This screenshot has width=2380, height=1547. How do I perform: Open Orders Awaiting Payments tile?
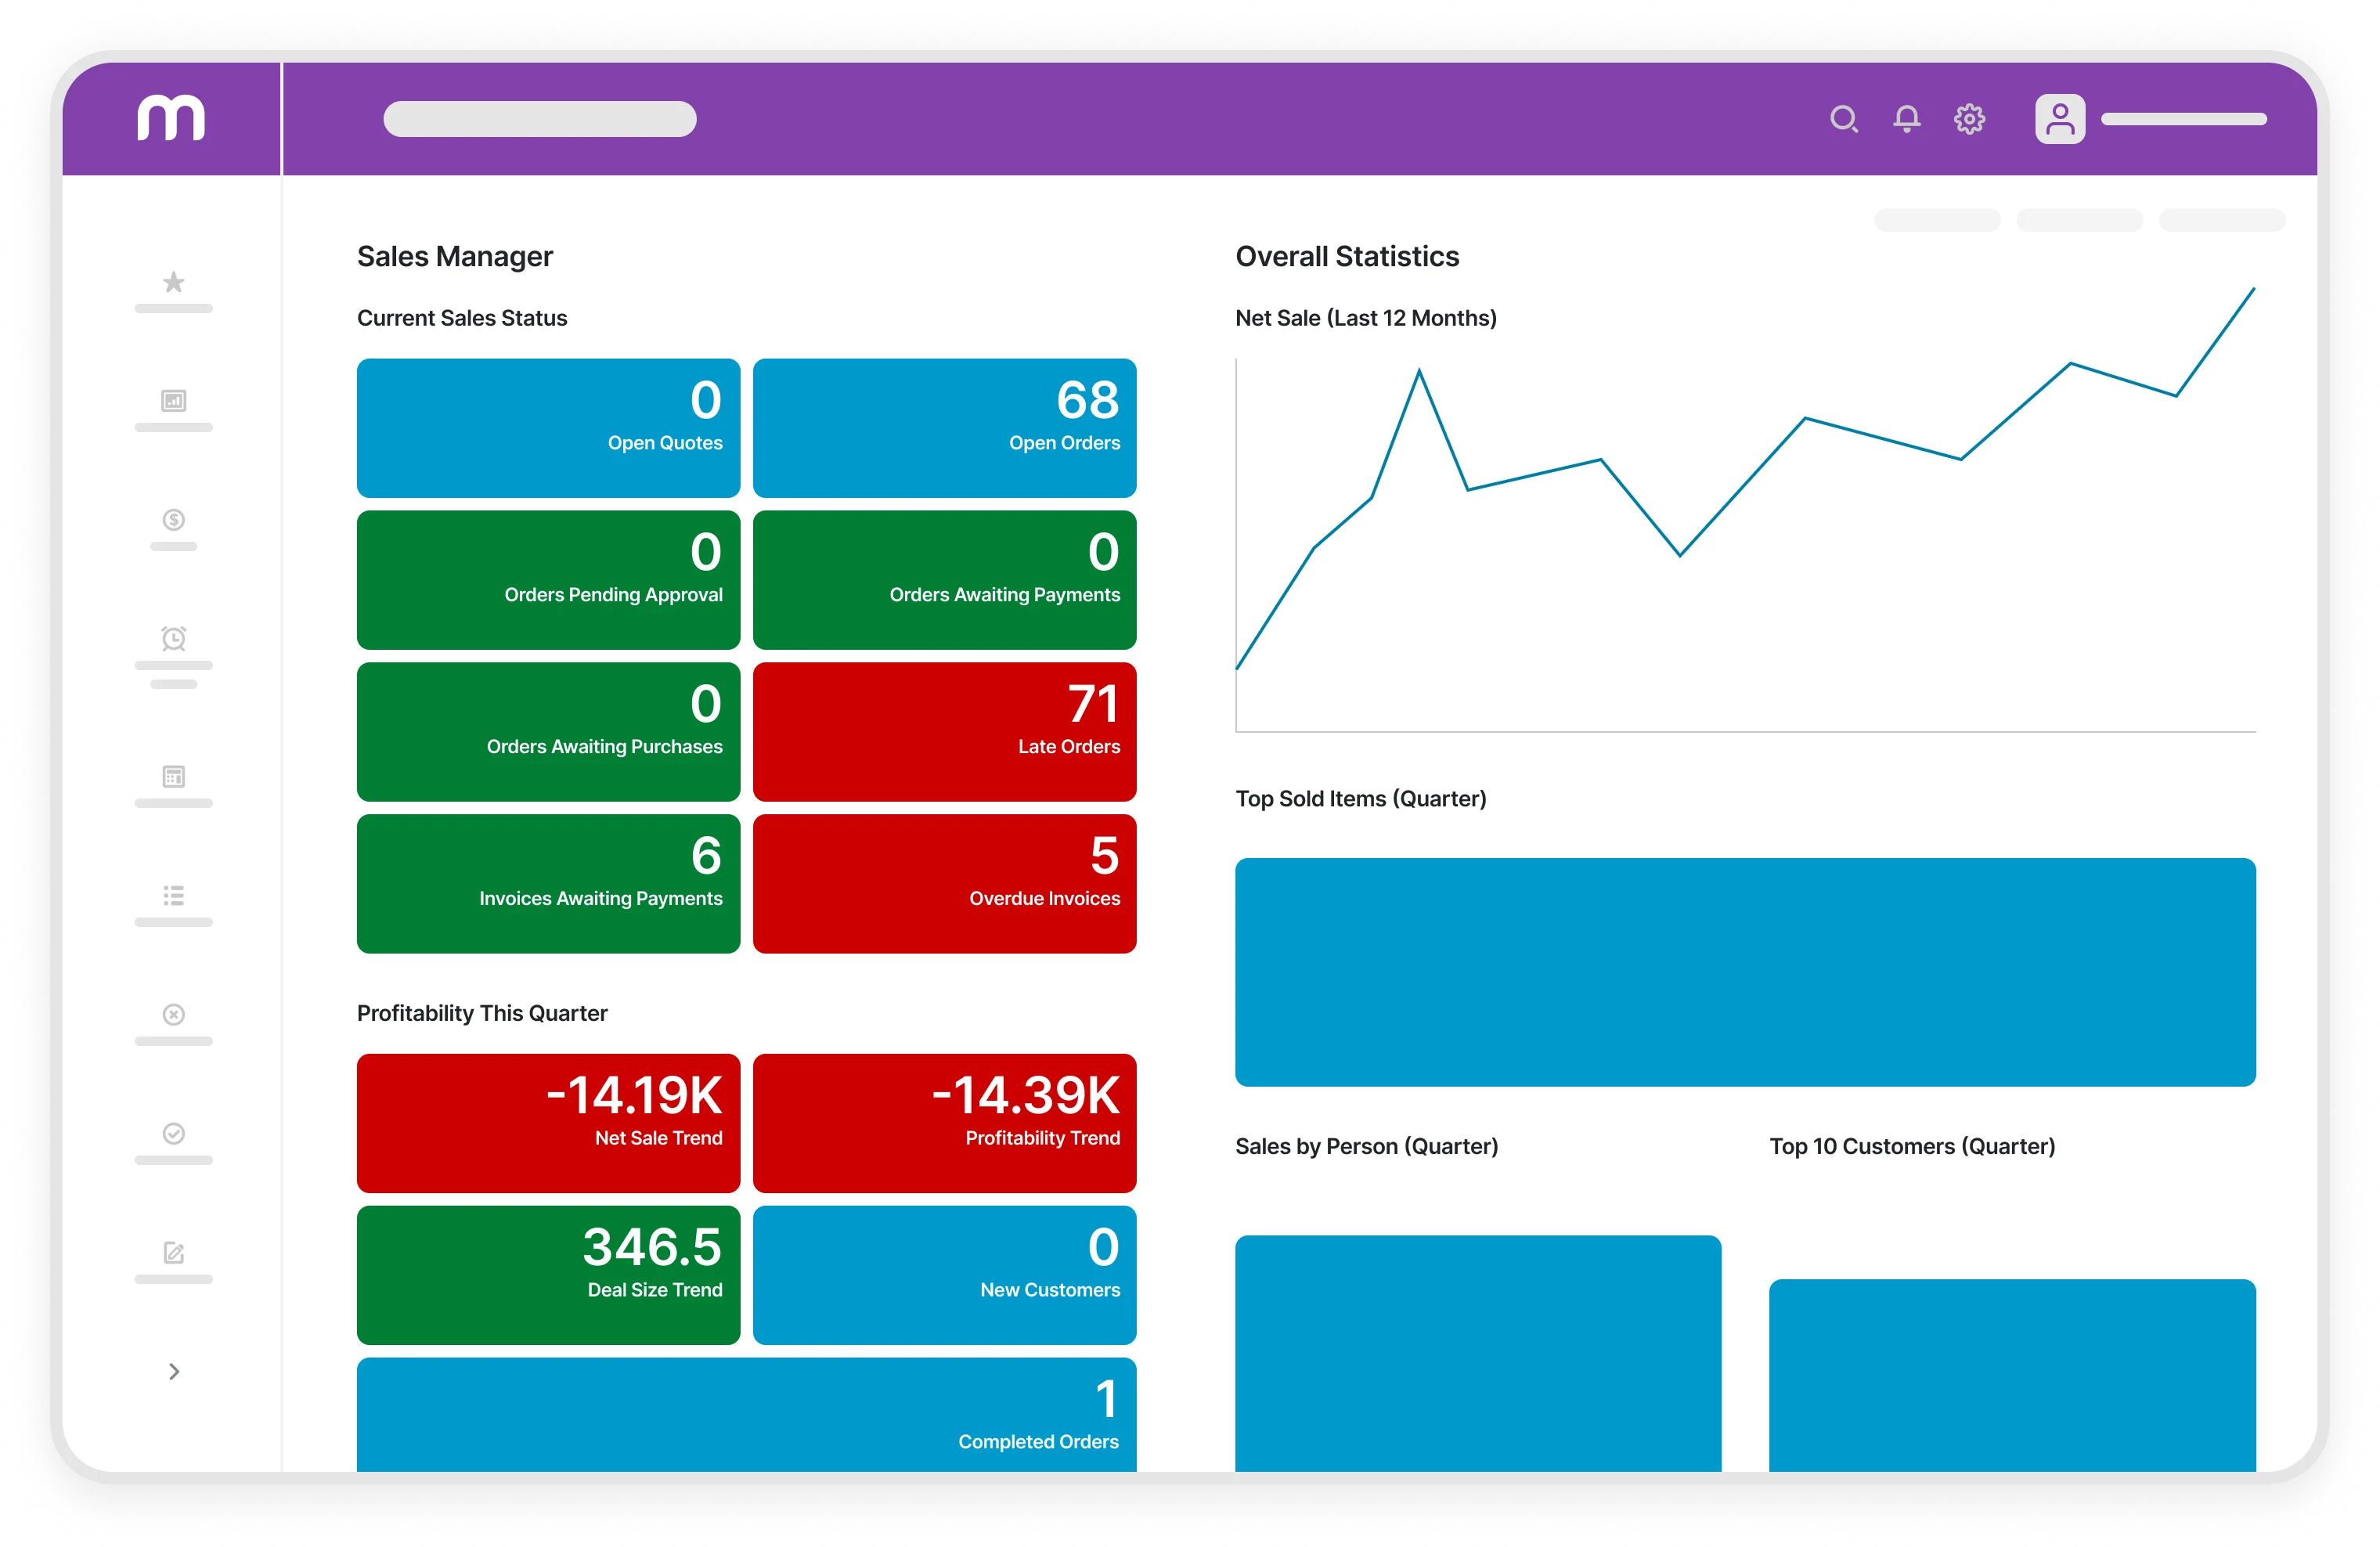(x=944, y=580)
